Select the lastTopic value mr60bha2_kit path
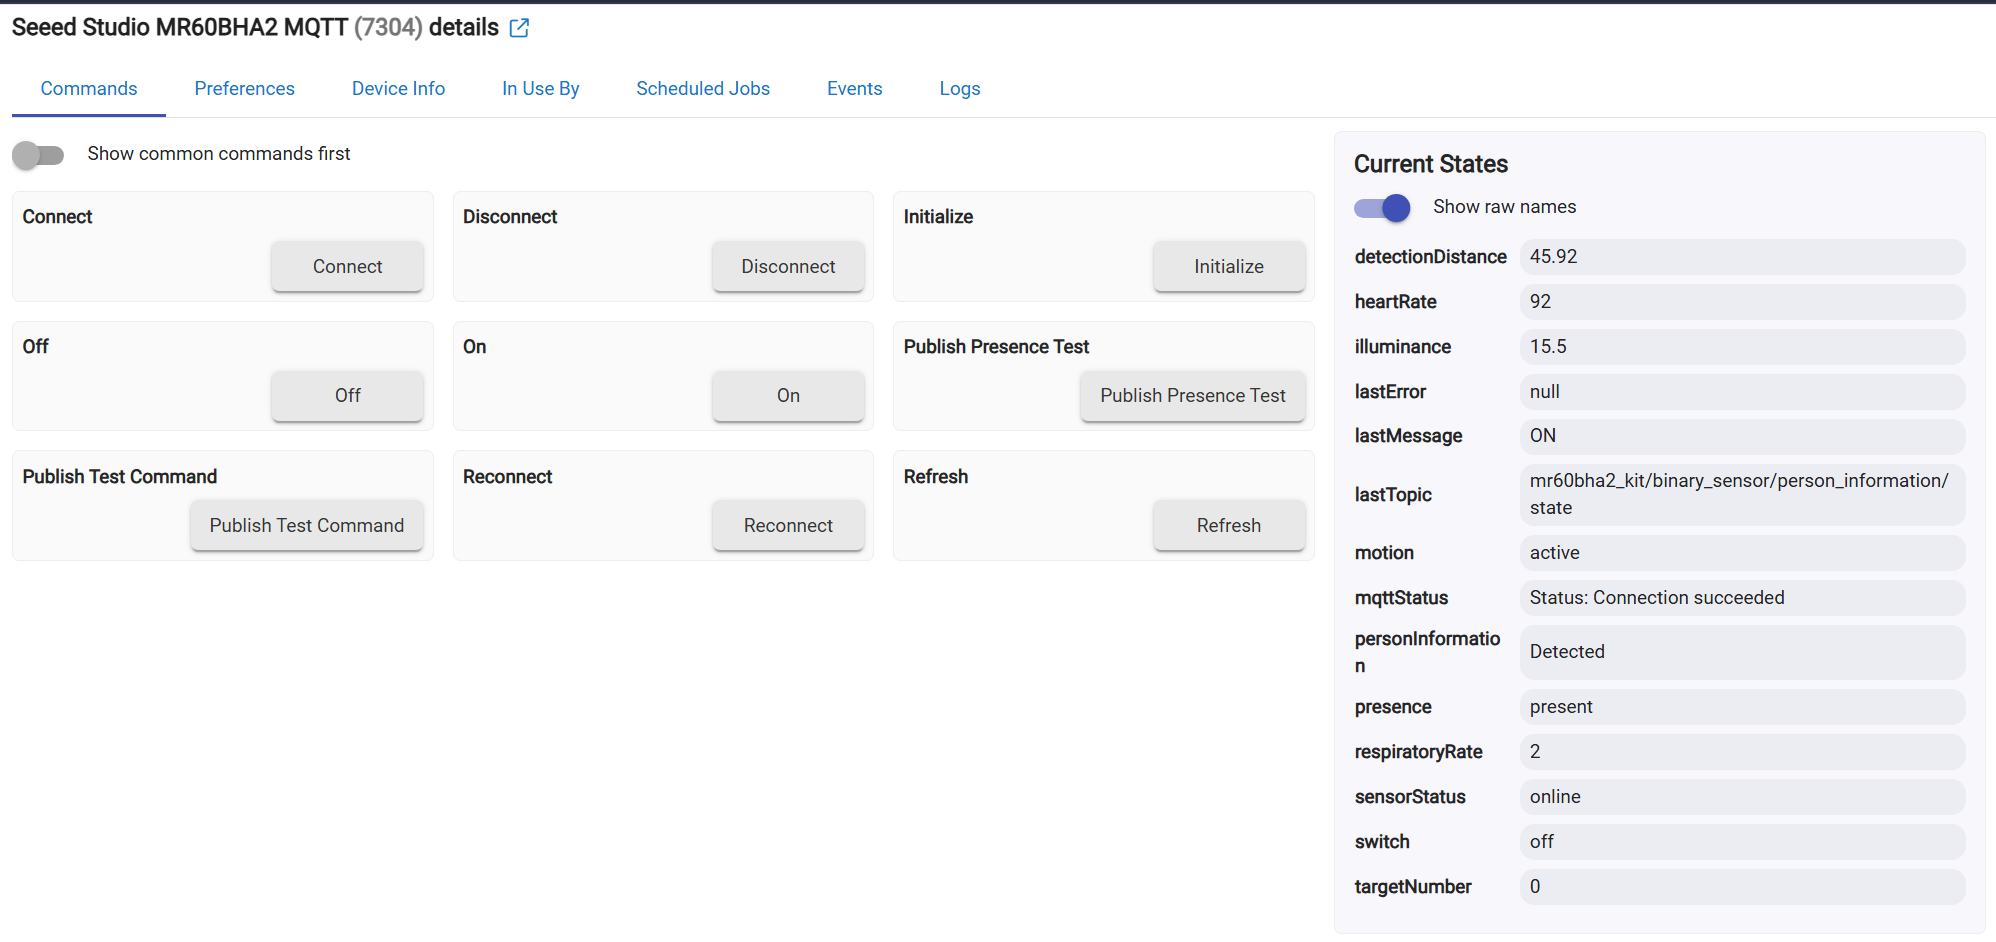 (x=1742, y=494)
